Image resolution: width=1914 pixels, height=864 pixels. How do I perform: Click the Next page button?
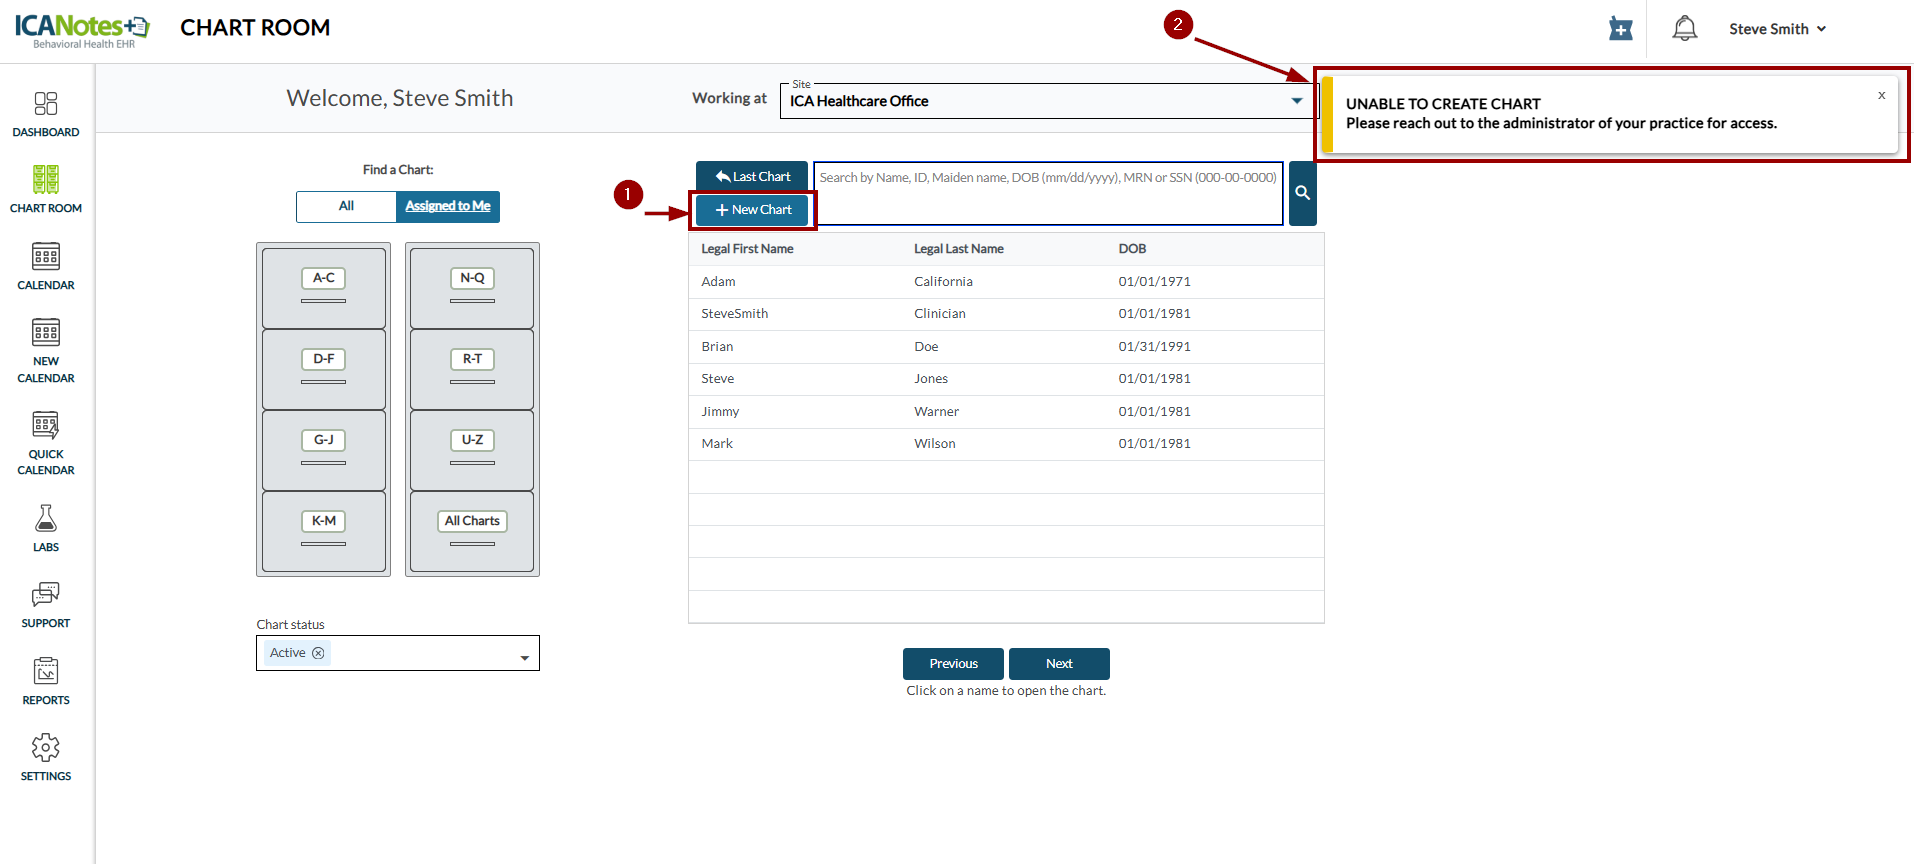[1059, 664]
